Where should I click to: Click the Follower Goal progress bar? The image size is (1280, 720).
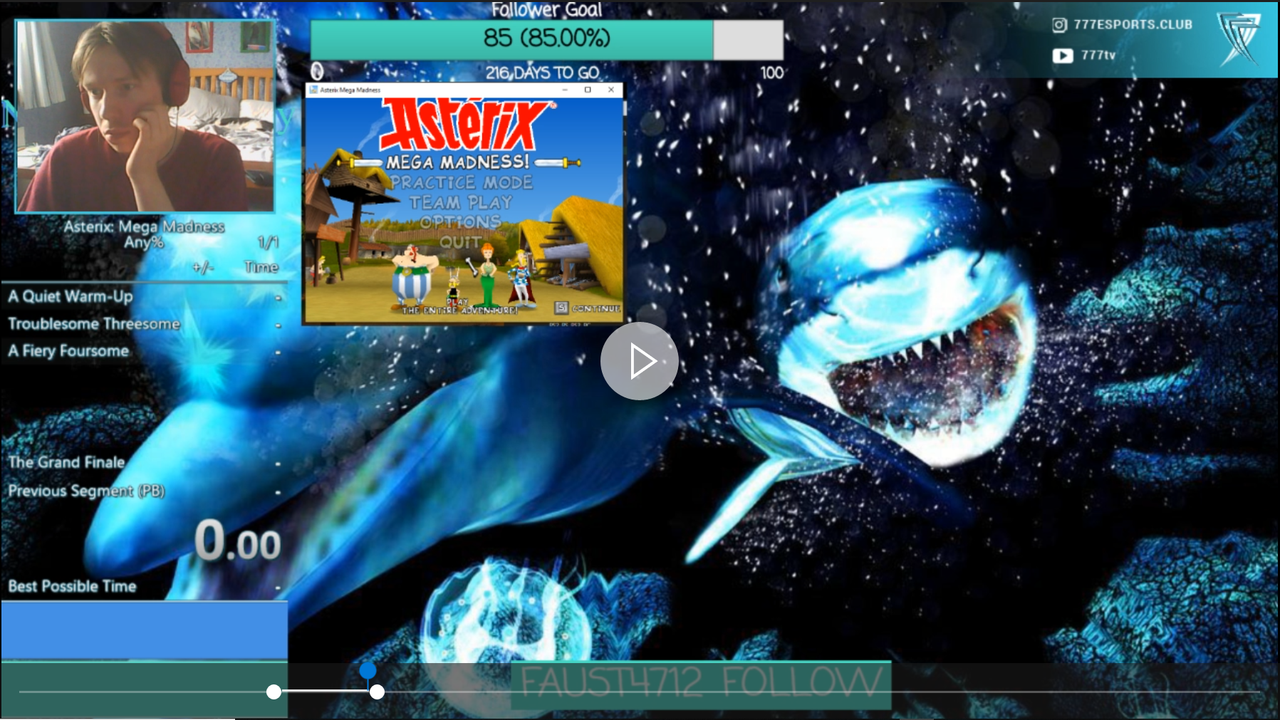(547, 40)
